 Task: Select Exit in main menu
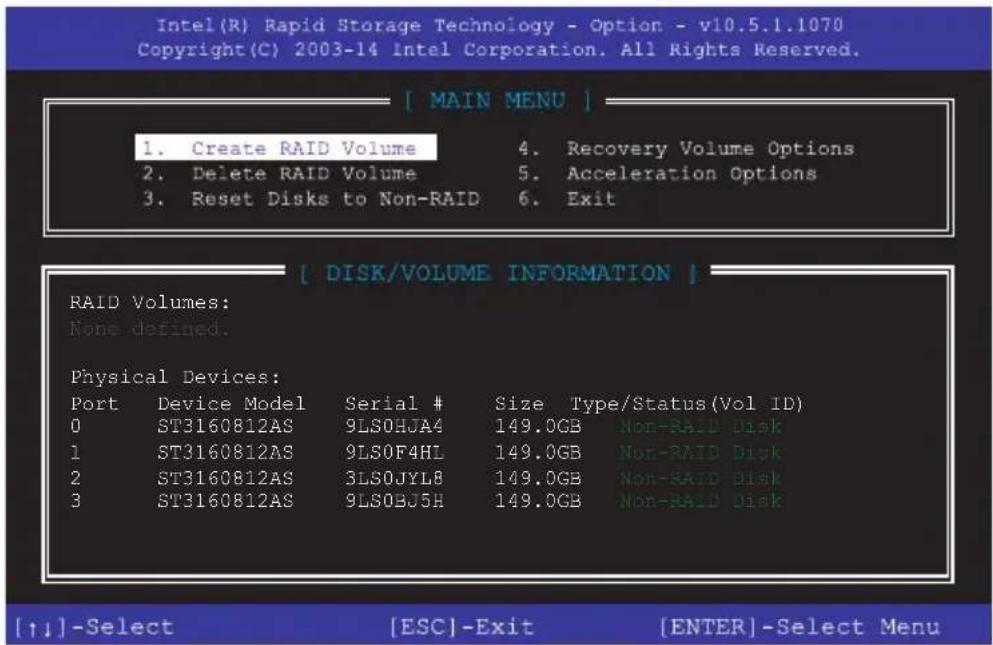pos(567,199)
